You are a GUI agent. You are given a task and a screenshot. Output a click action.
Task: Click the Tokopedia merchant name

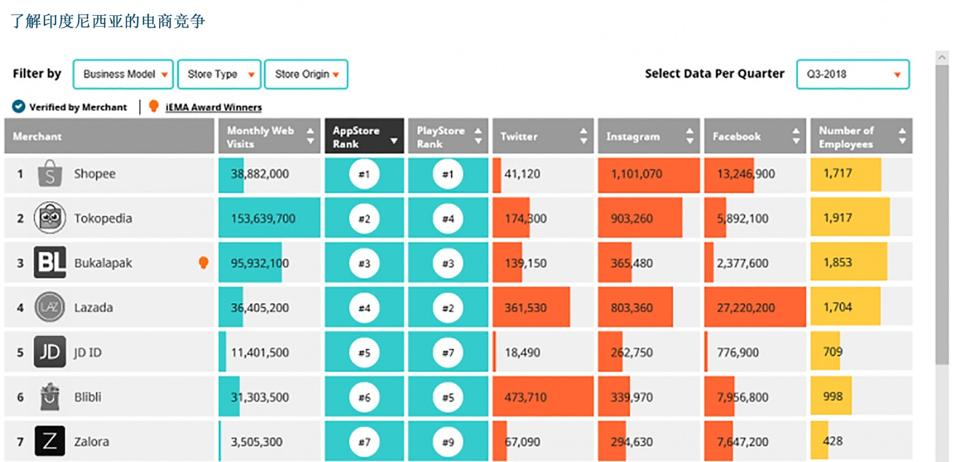(x=103, y=218)
